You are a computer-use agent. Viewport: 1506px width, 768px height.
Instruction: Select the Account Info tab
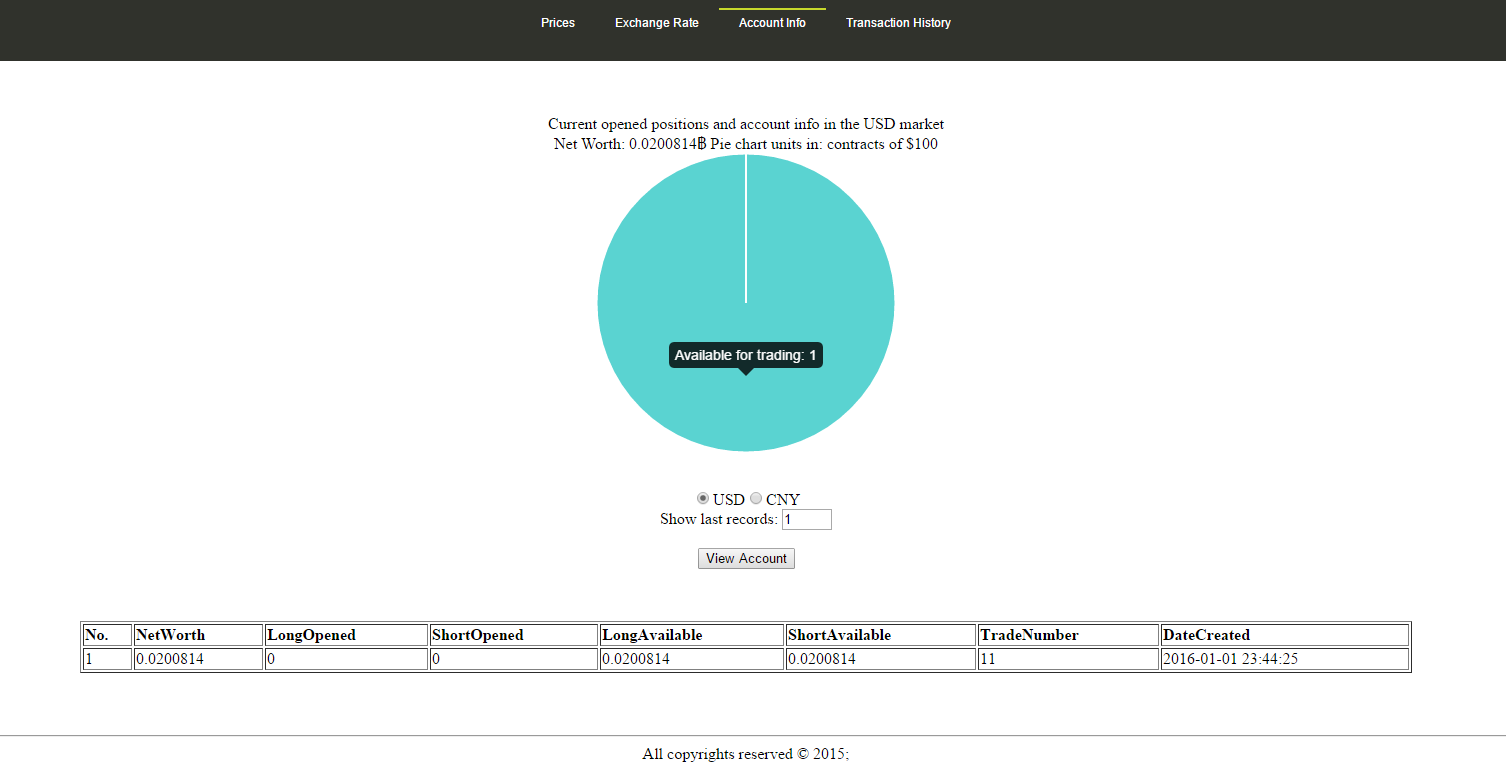pos(772,23)
